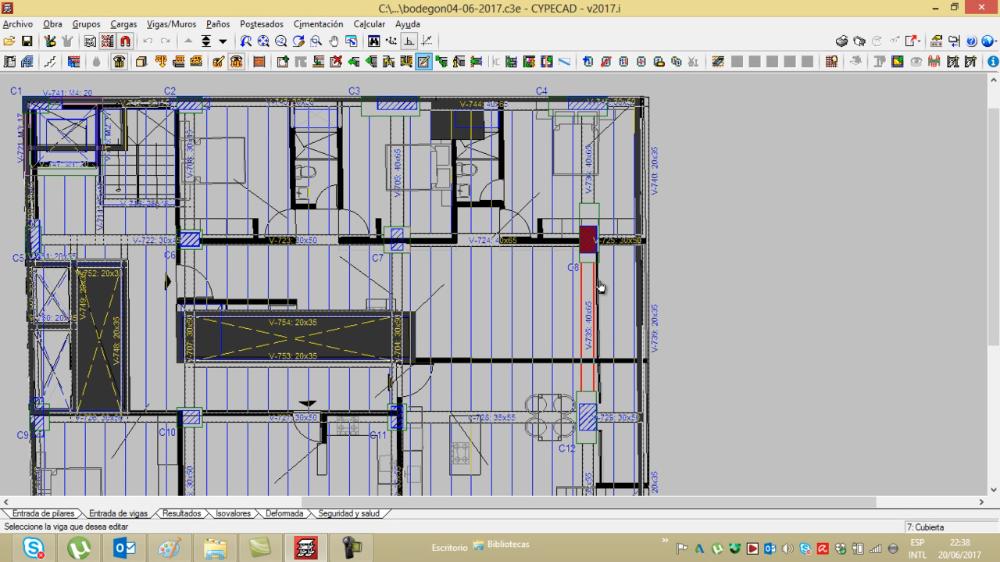This screenshot has width=1000, height=562.
Task: Click the red X delete beam icon
Action: pos(335,62)
